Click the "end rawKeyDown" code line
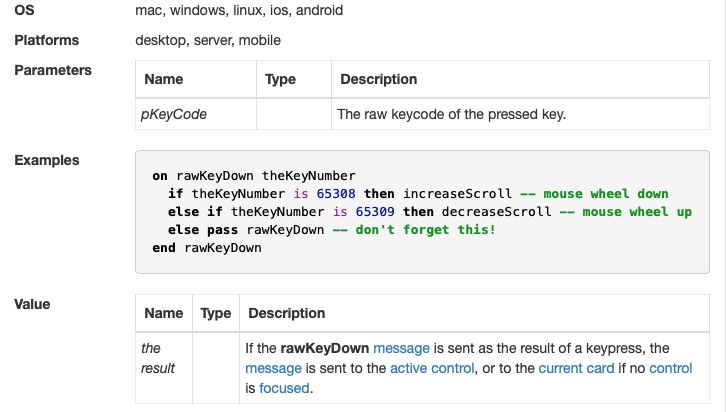Viewport: 726px width, 412px height. [207, 248]
